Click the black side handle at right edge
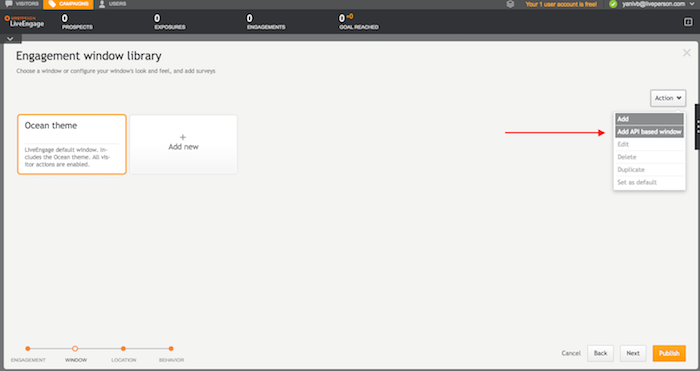This screenshot has width=700, height=371. coord(697,126)
